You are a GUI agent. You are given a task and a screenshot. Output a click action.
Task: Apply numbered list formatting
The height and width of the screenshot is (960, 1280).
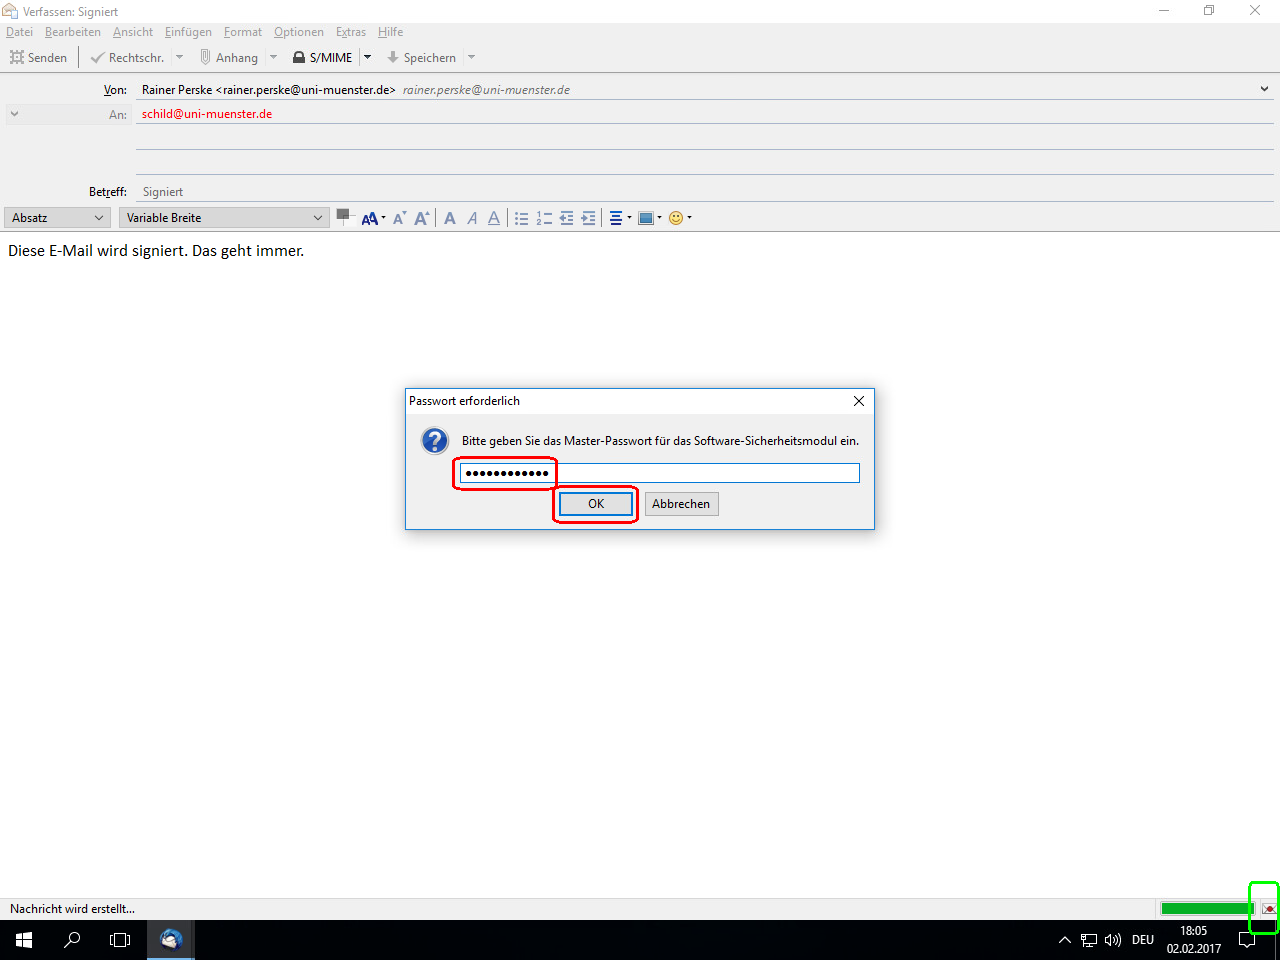pos(544,218)
